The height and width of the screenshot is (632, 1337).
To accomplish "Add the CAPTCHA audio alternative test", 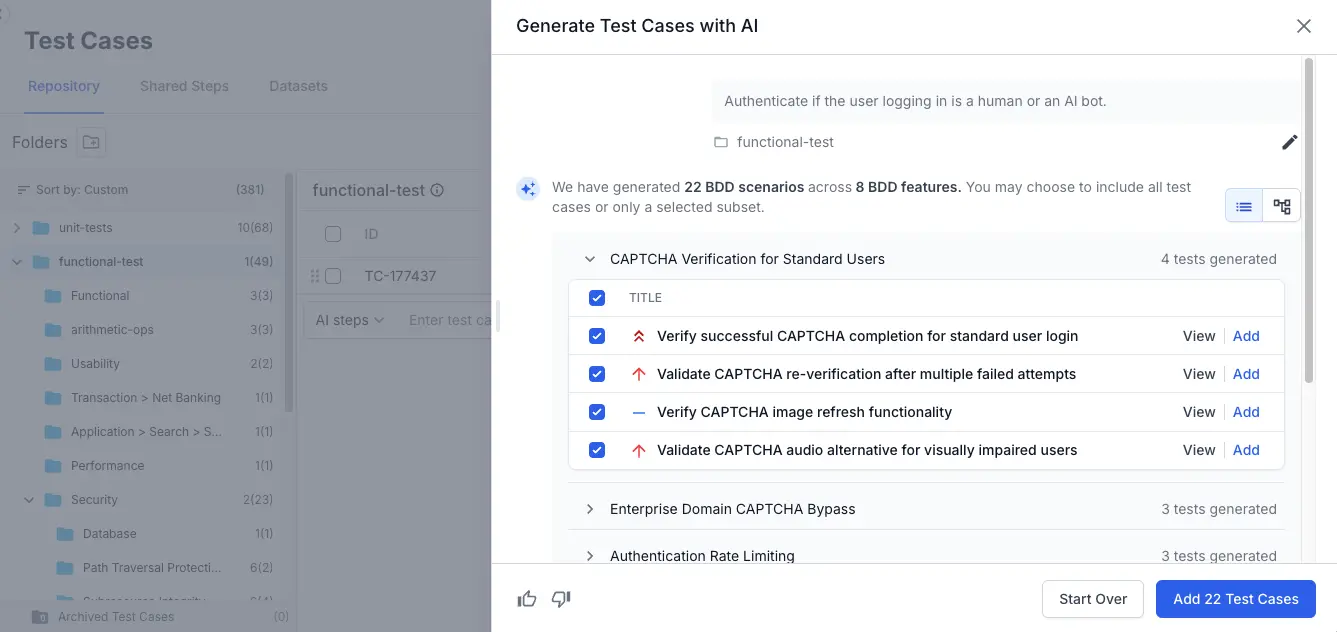I will click(x=1246, y=450).
